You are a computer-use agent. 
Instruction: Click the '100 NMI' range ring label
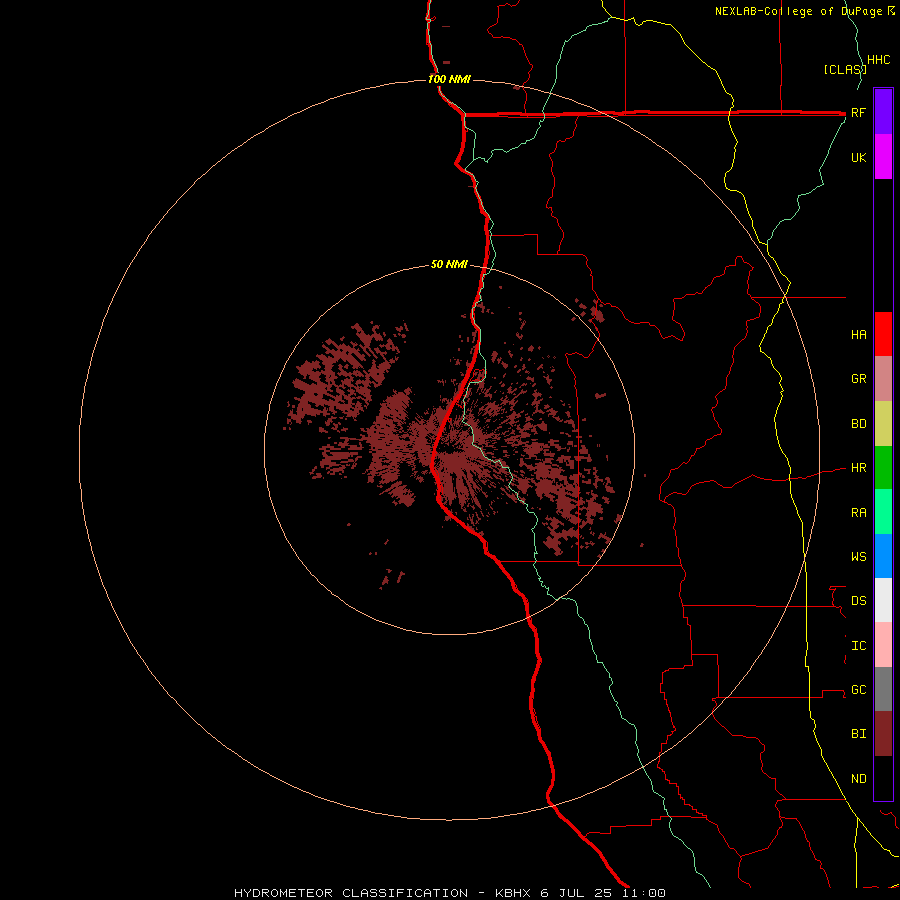449,79
